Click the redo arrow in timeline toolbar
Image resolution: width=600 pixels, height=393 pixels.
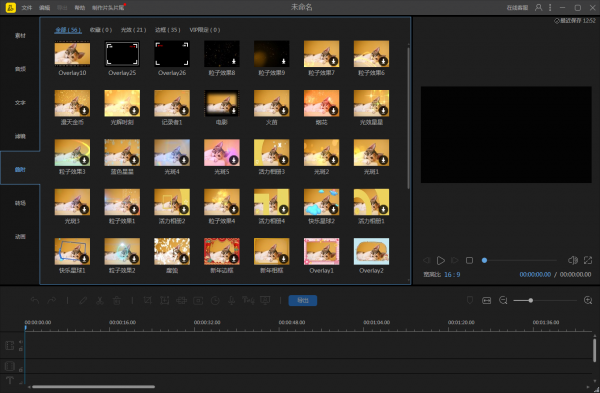pyautogui.click(x=52, y=300)
